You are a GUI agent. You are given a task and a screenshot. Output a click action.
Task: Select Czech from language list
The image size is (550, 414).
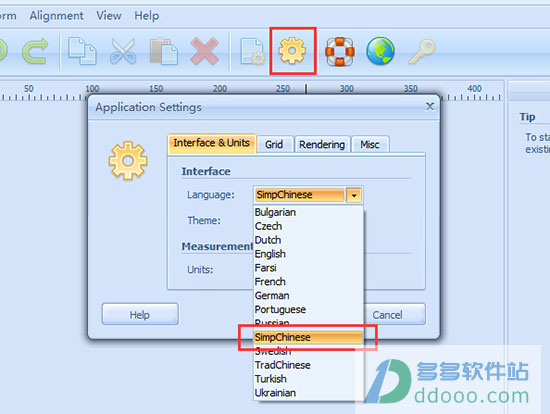[x=308, y=226]
